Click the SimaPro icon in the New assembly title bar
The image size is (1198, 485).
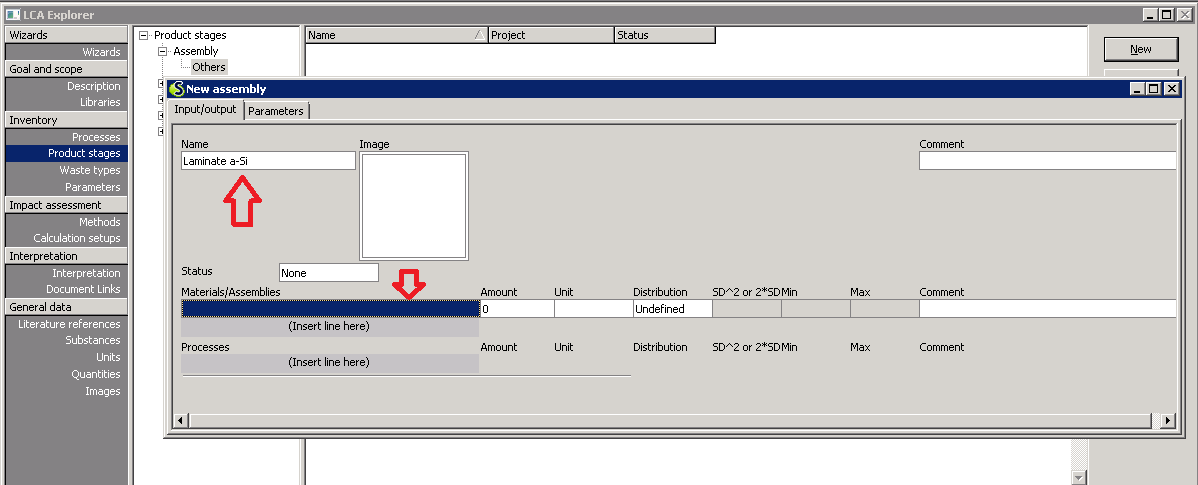177,89
